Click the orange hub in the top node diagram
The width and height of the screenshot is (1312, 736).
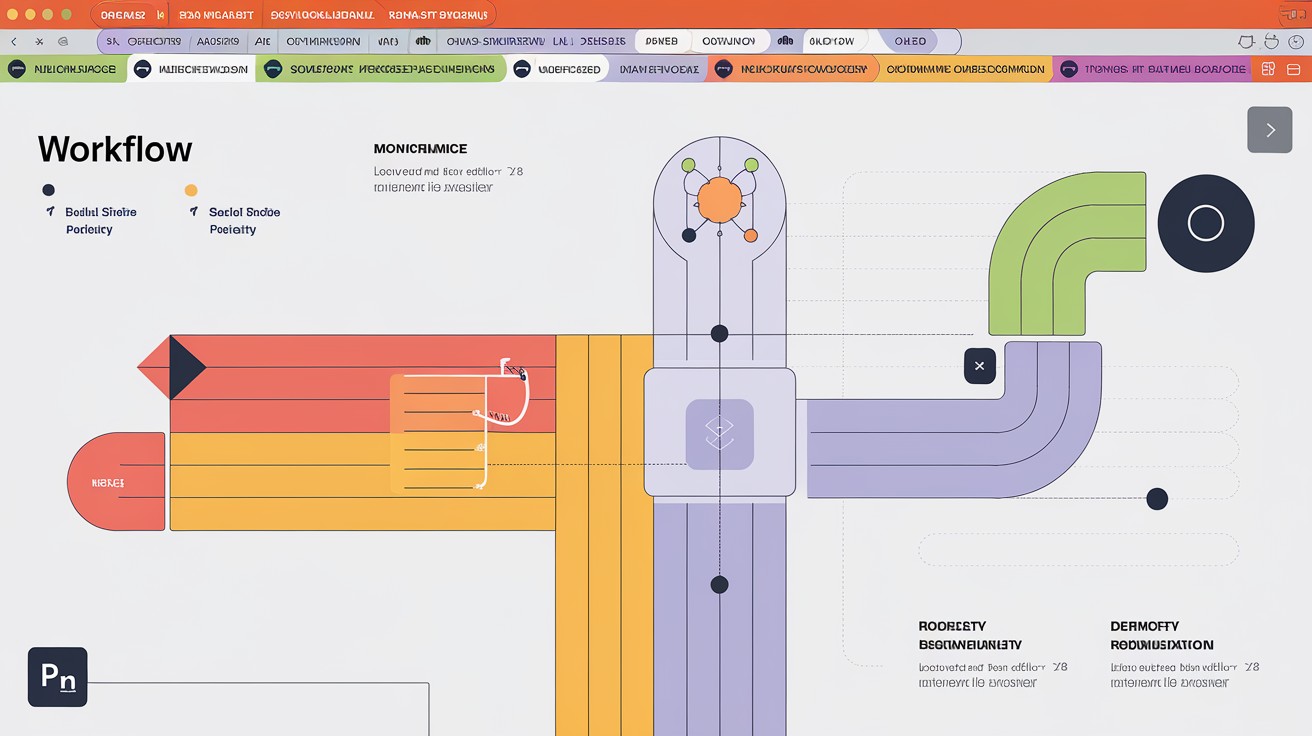(719, 200)
